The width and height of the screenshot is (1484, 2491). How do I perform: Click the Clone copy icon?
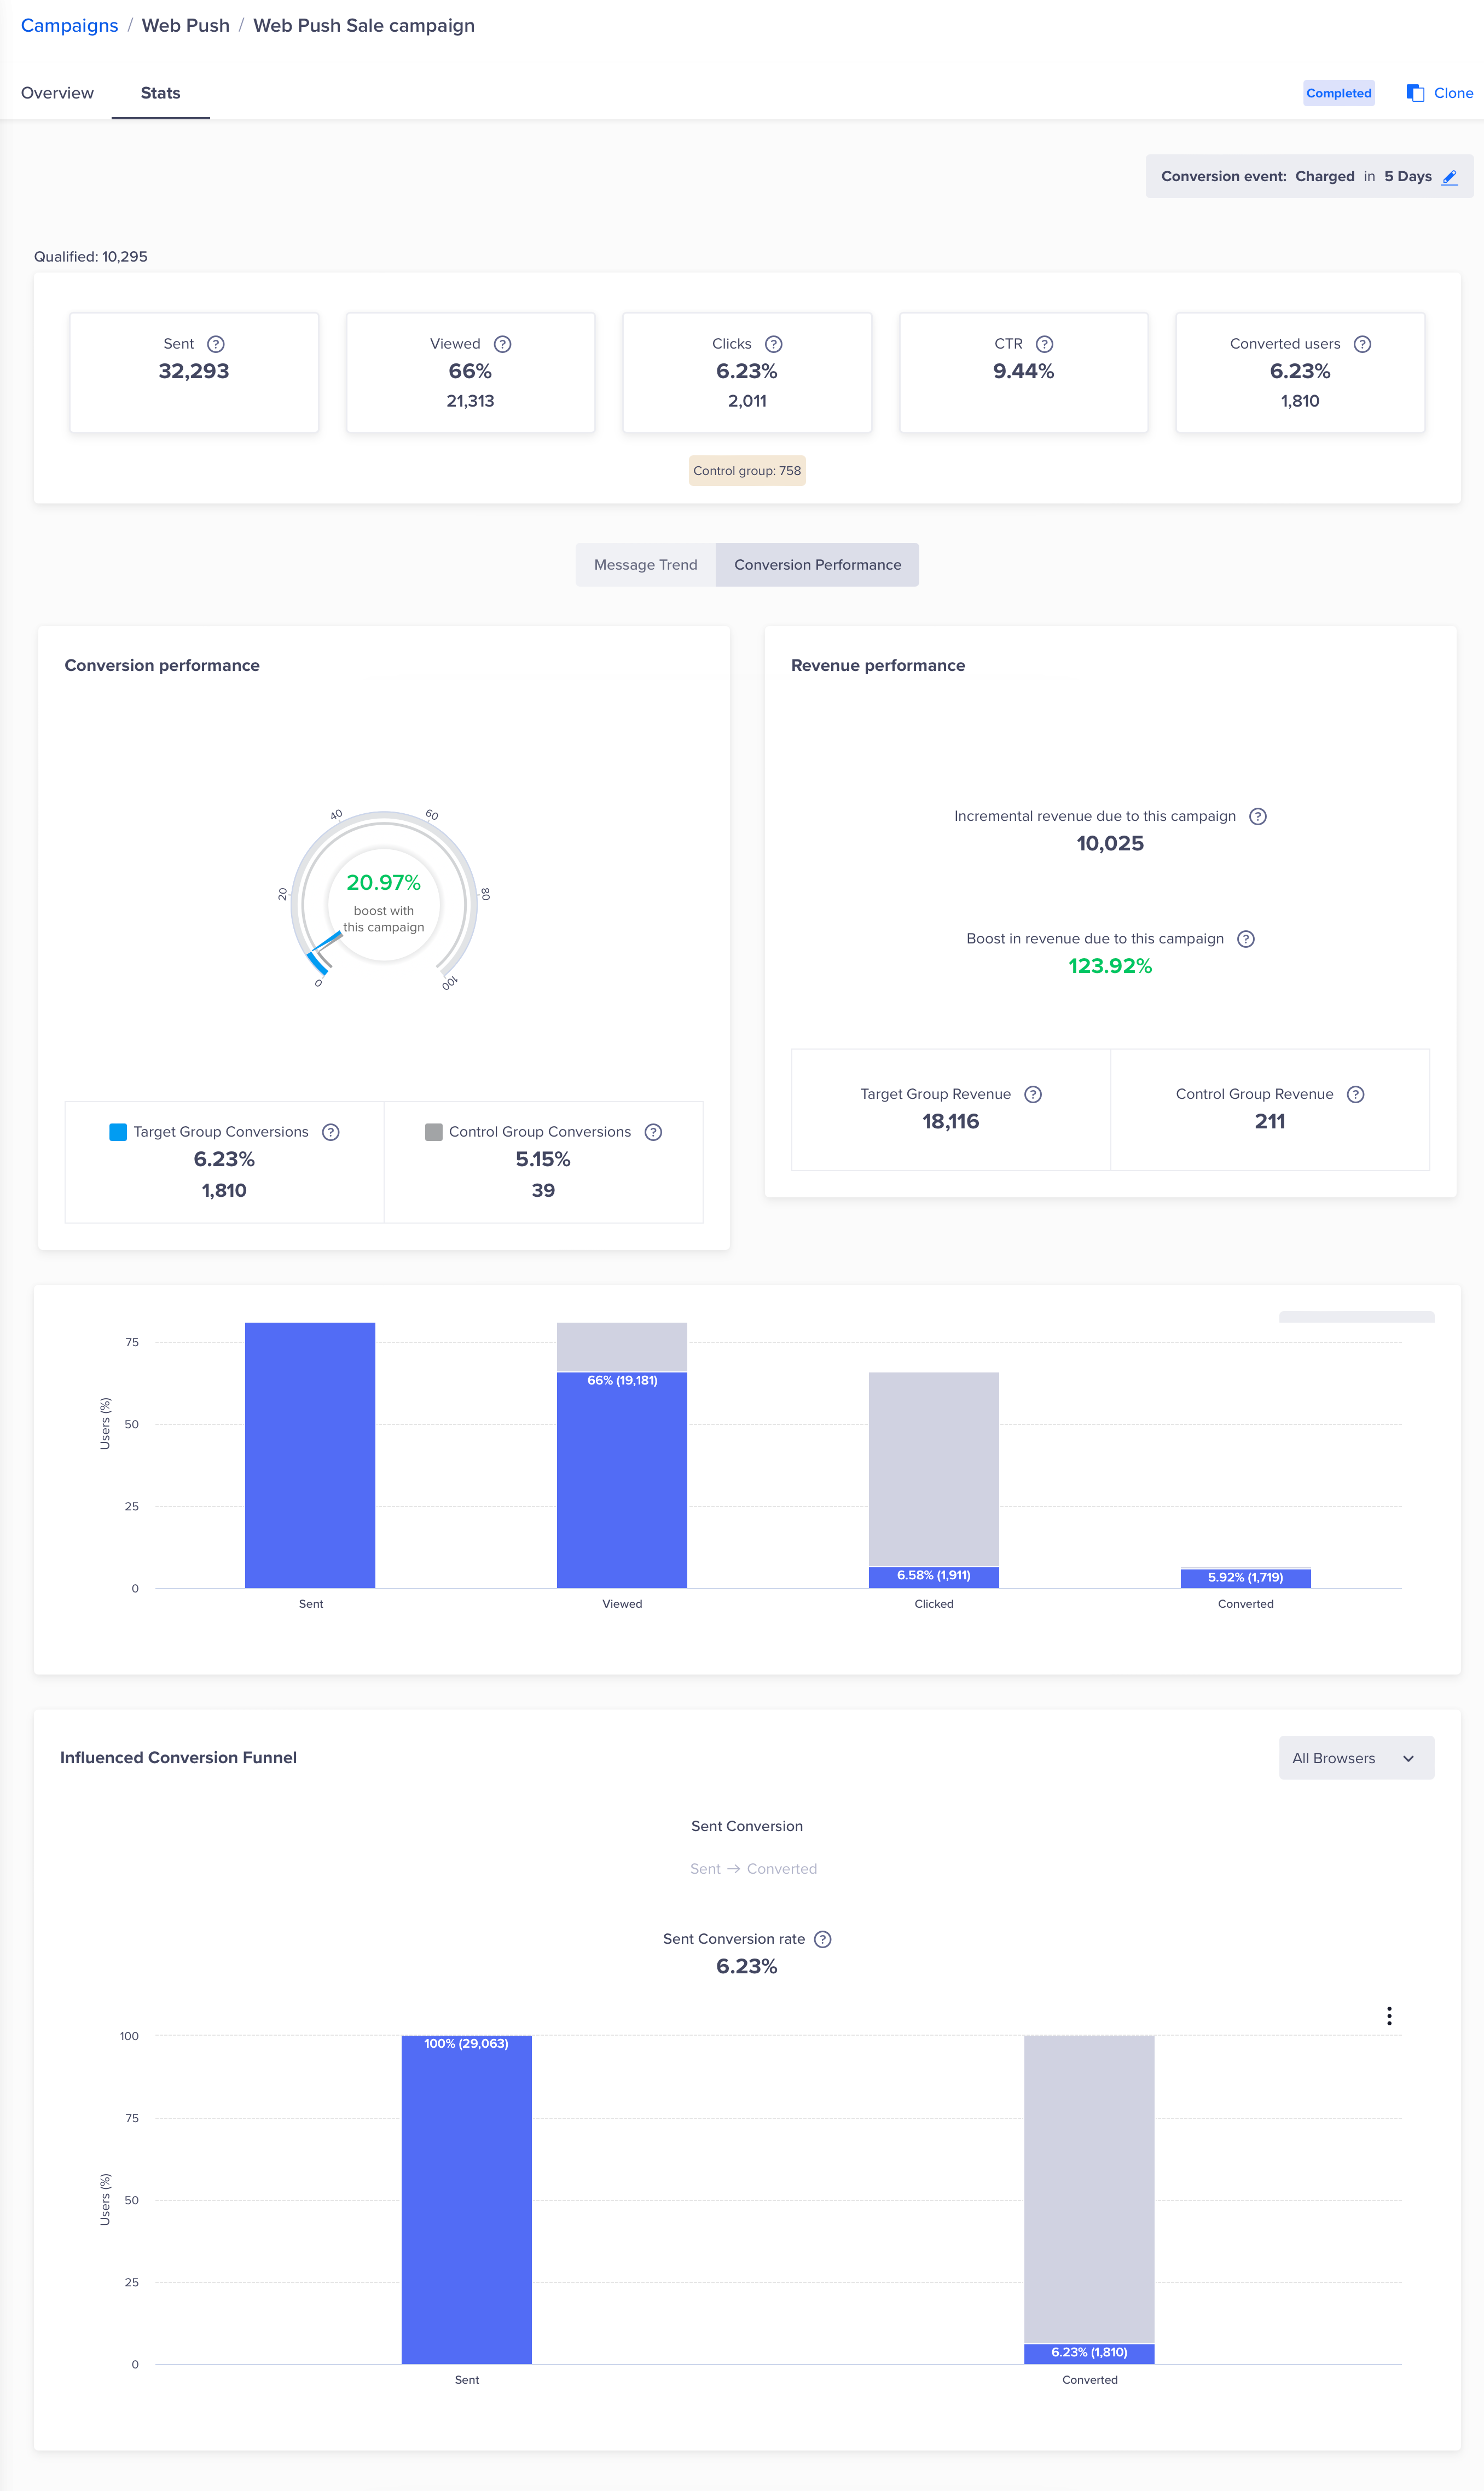pos(1415,93)
